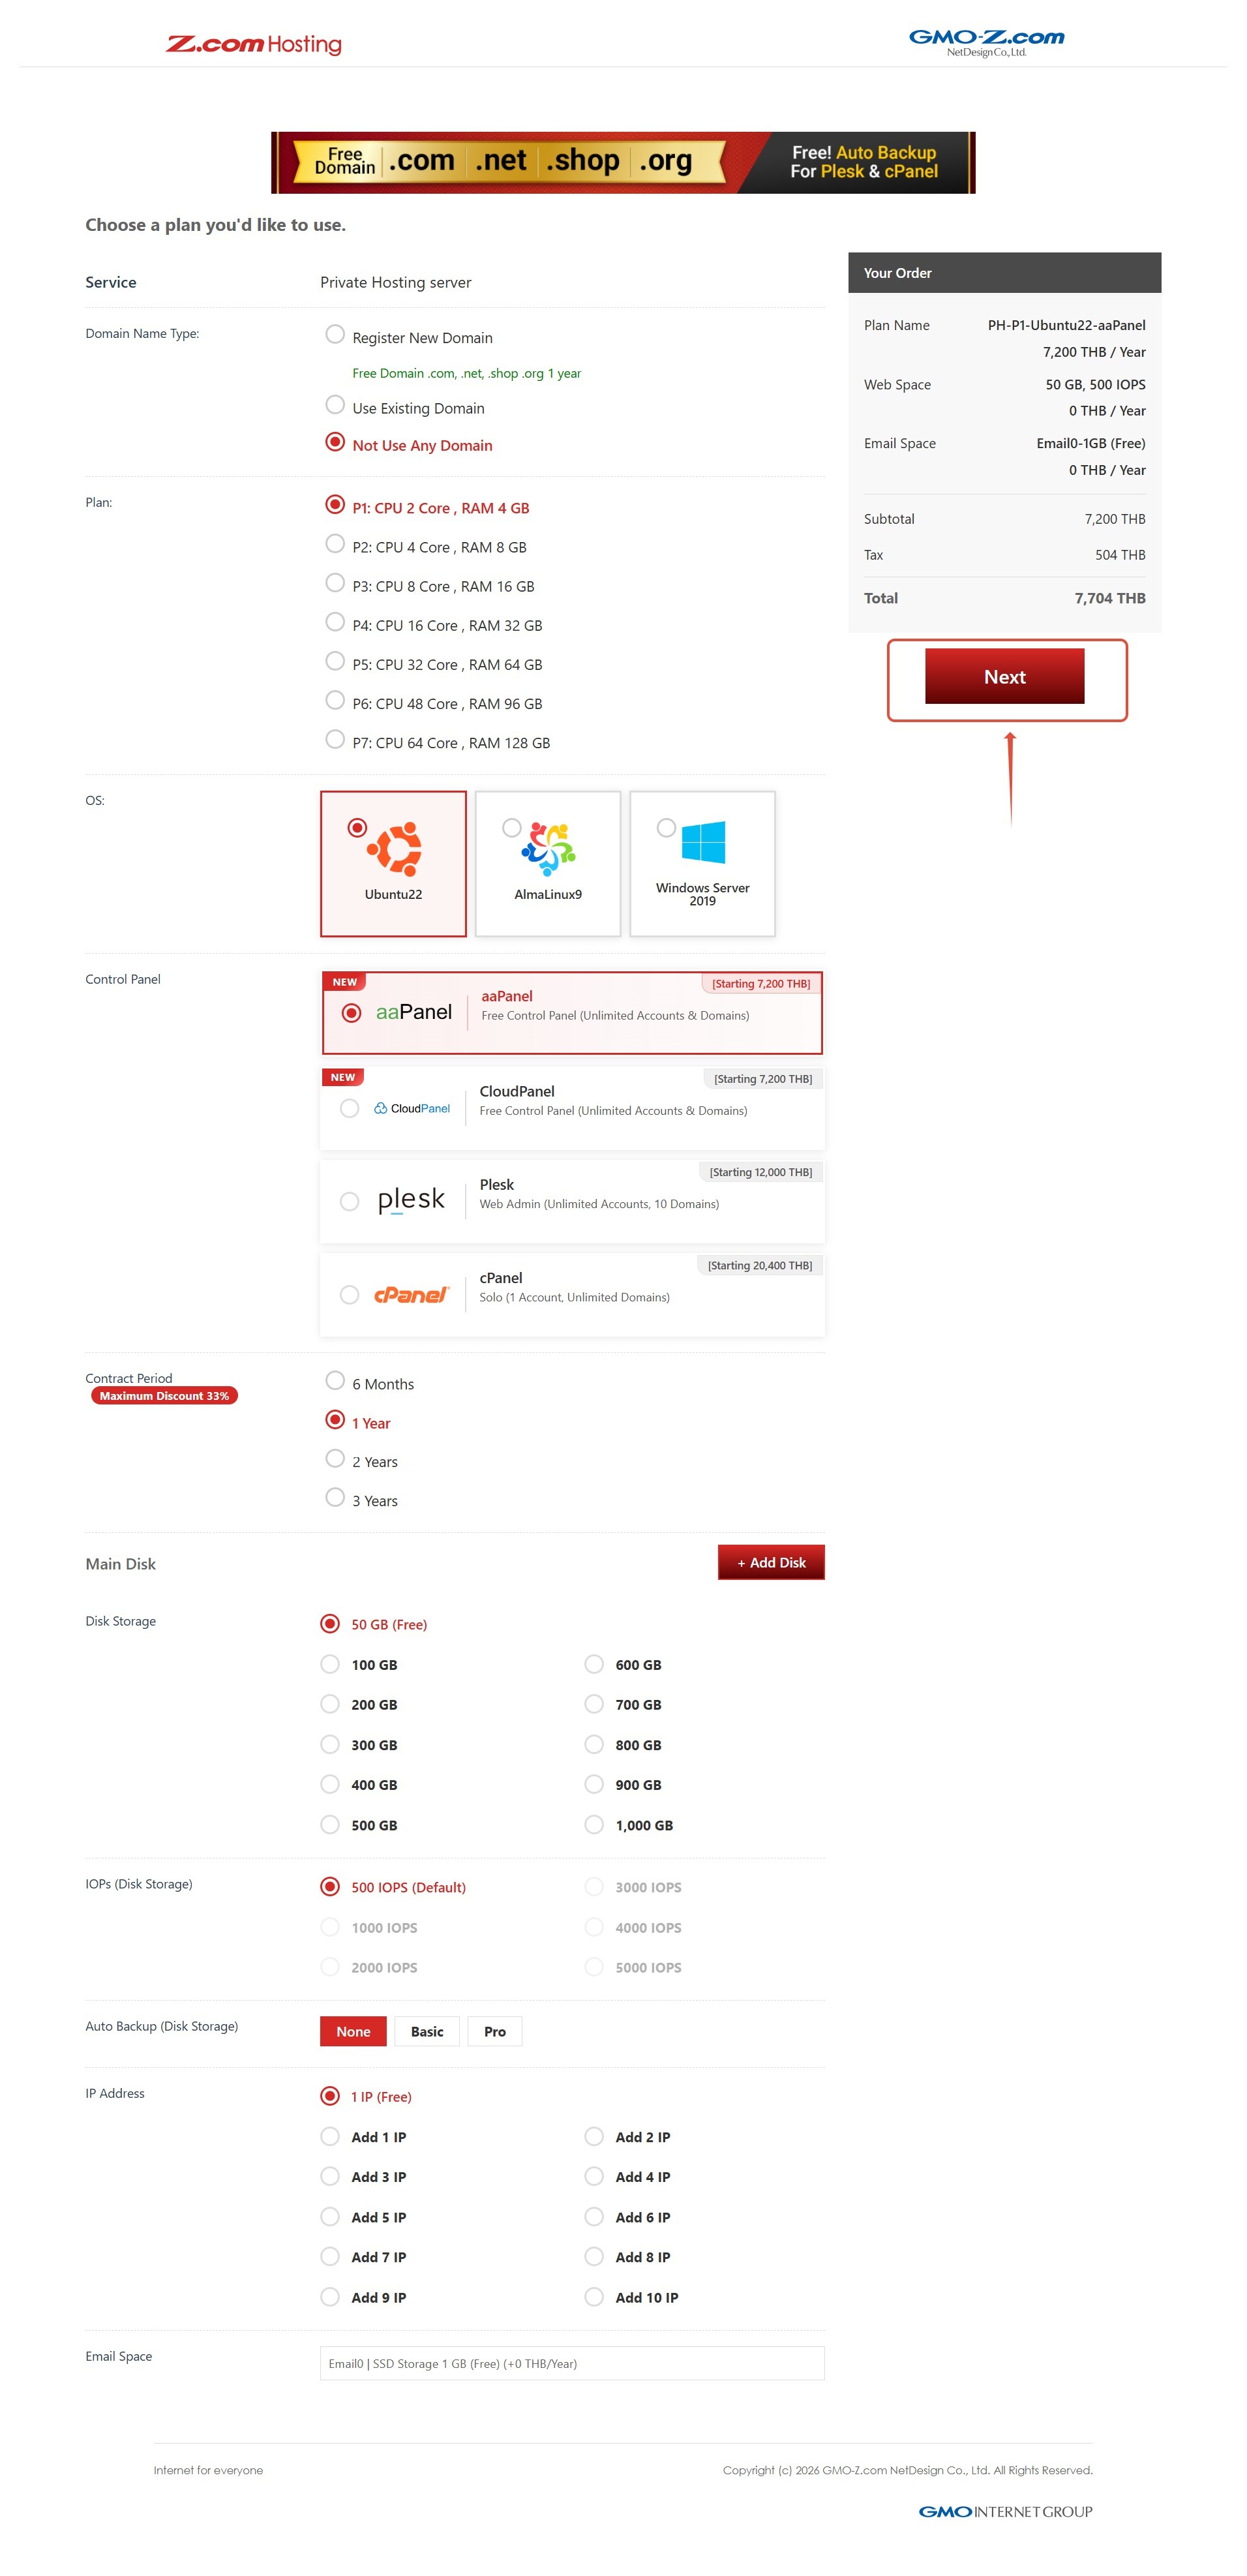Image resolution: width=1247 pixels, height=2576 pixels.
Task: Select 1 IP (Free) option
Action: point(330,2096)
